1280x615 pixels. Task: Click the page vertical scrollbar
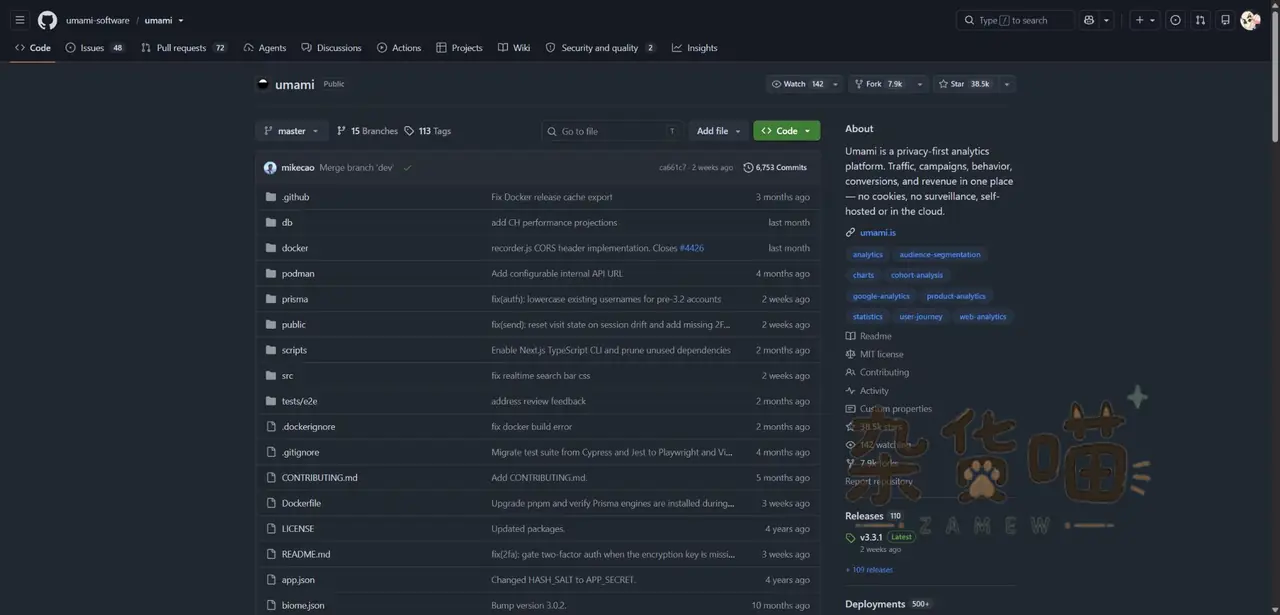(1274, 77)
